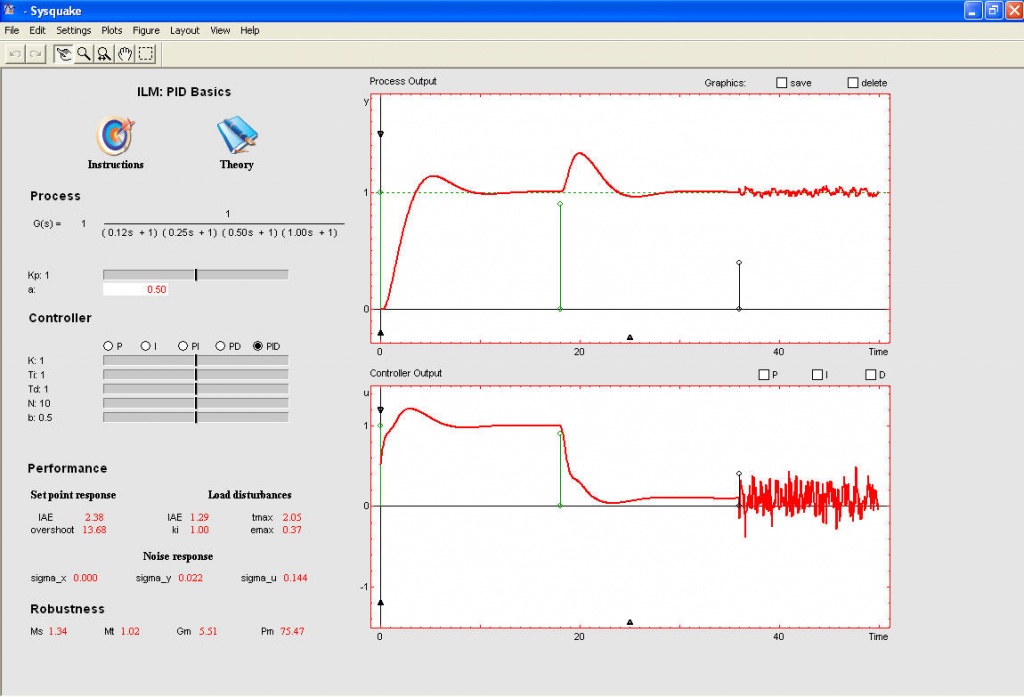Click the Pm robustness value 75.47

(292, 632)
